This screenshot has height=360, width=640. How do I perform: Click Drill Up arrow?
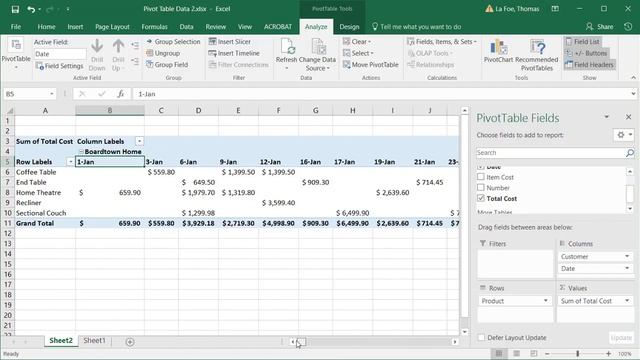click(x=118, y=55)
